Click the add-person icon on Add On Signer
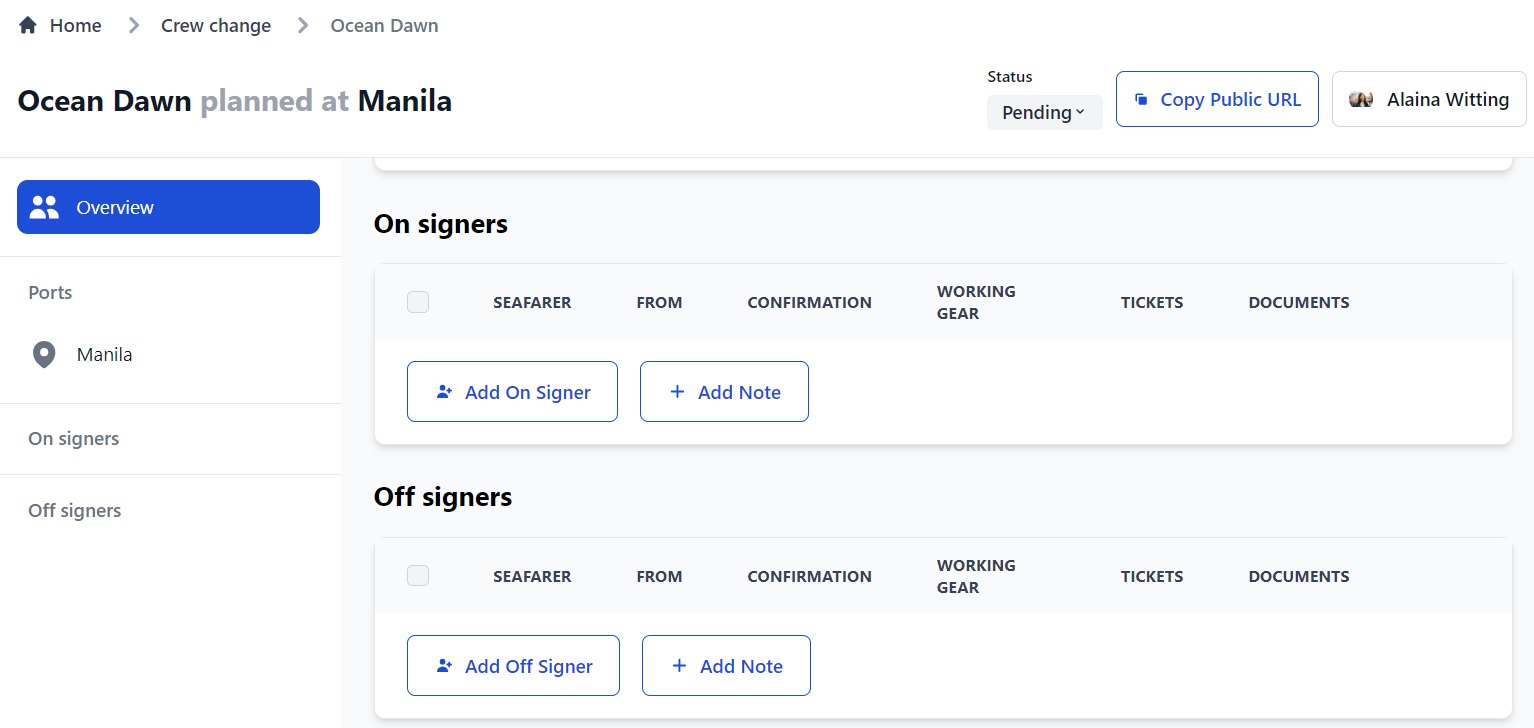The image size is (1534, 728). (x=445, y=392)
